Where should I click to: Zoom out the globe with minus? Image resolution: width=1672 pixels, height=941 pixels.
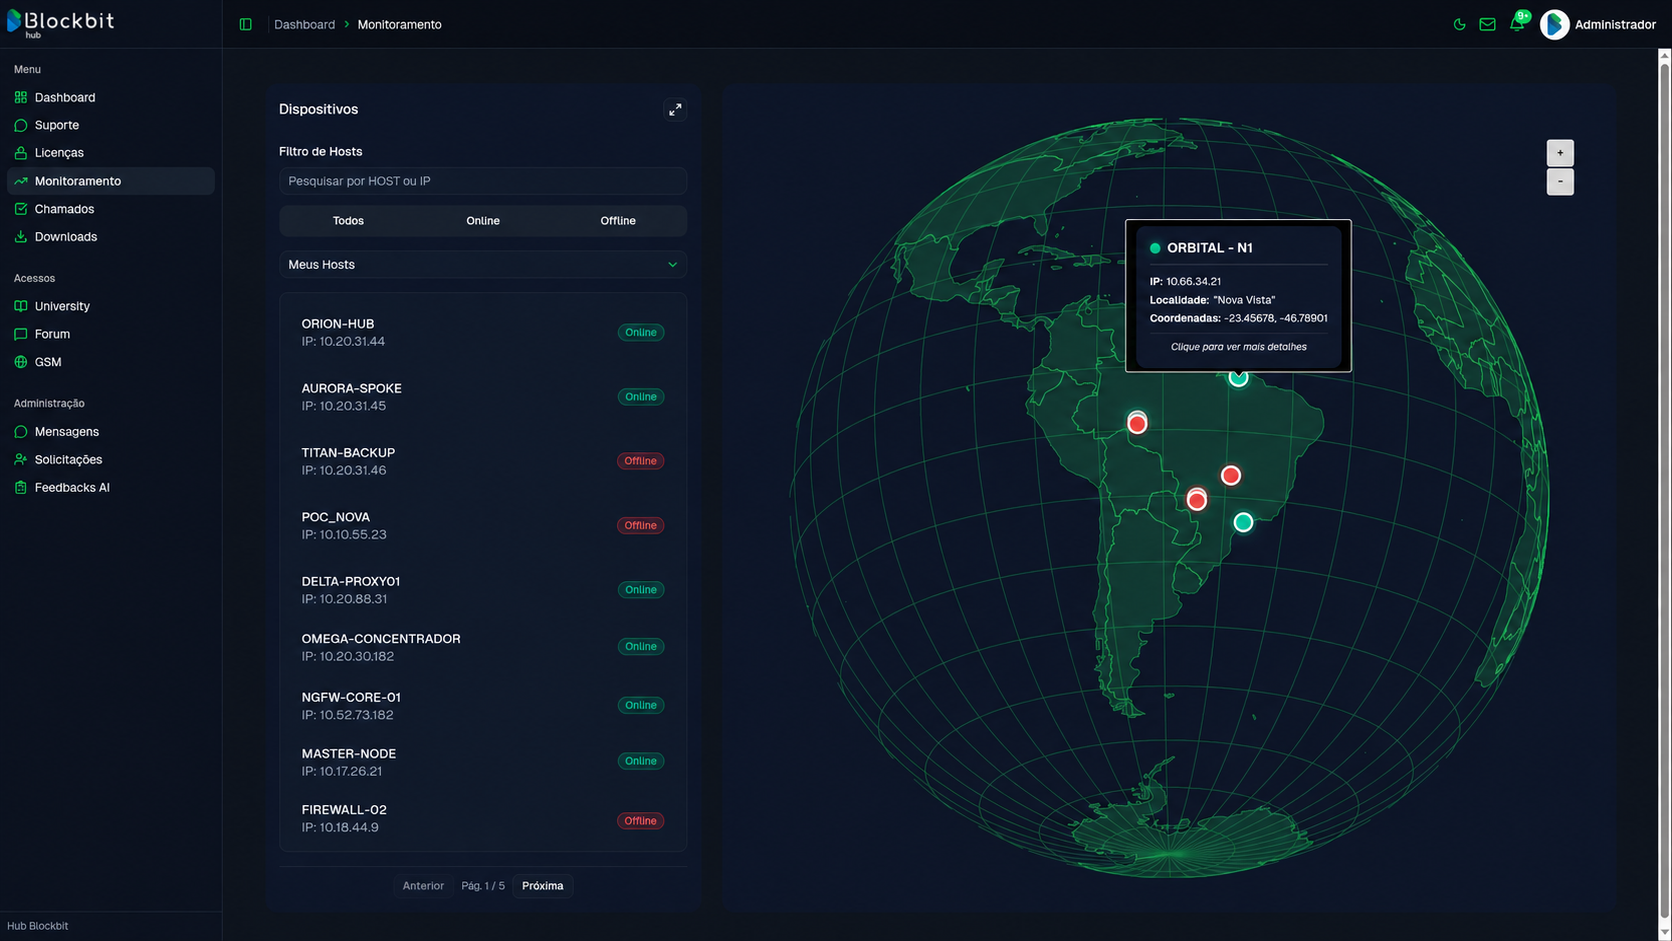click(1560, 182)
